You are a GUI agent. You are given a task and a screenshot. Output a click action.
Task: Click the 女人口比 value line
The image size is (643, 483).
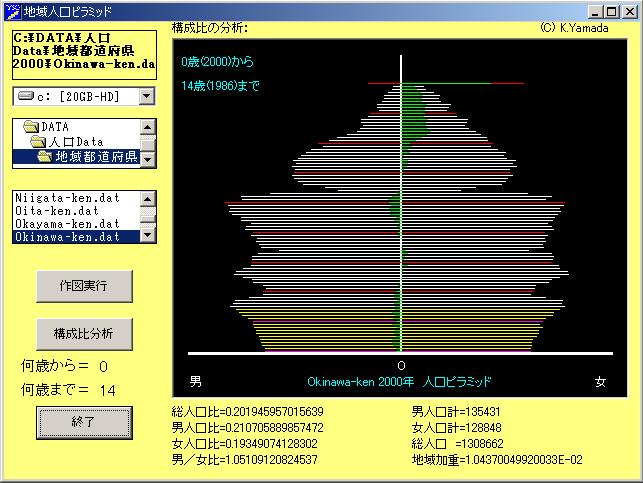coord(245,444)
